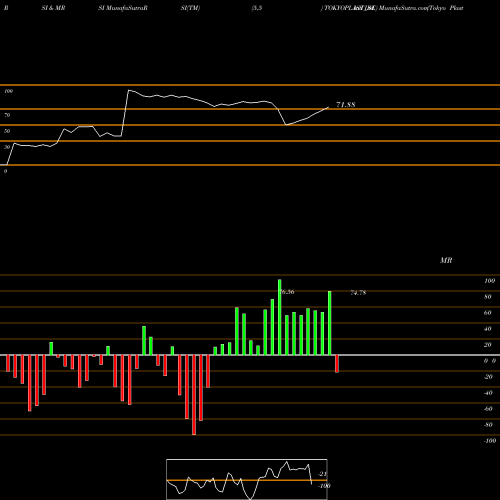The width and height of the screenshot is (500, 500).
Task: Click the 40 label on MR axis
Action: click(x=488, y=329)
